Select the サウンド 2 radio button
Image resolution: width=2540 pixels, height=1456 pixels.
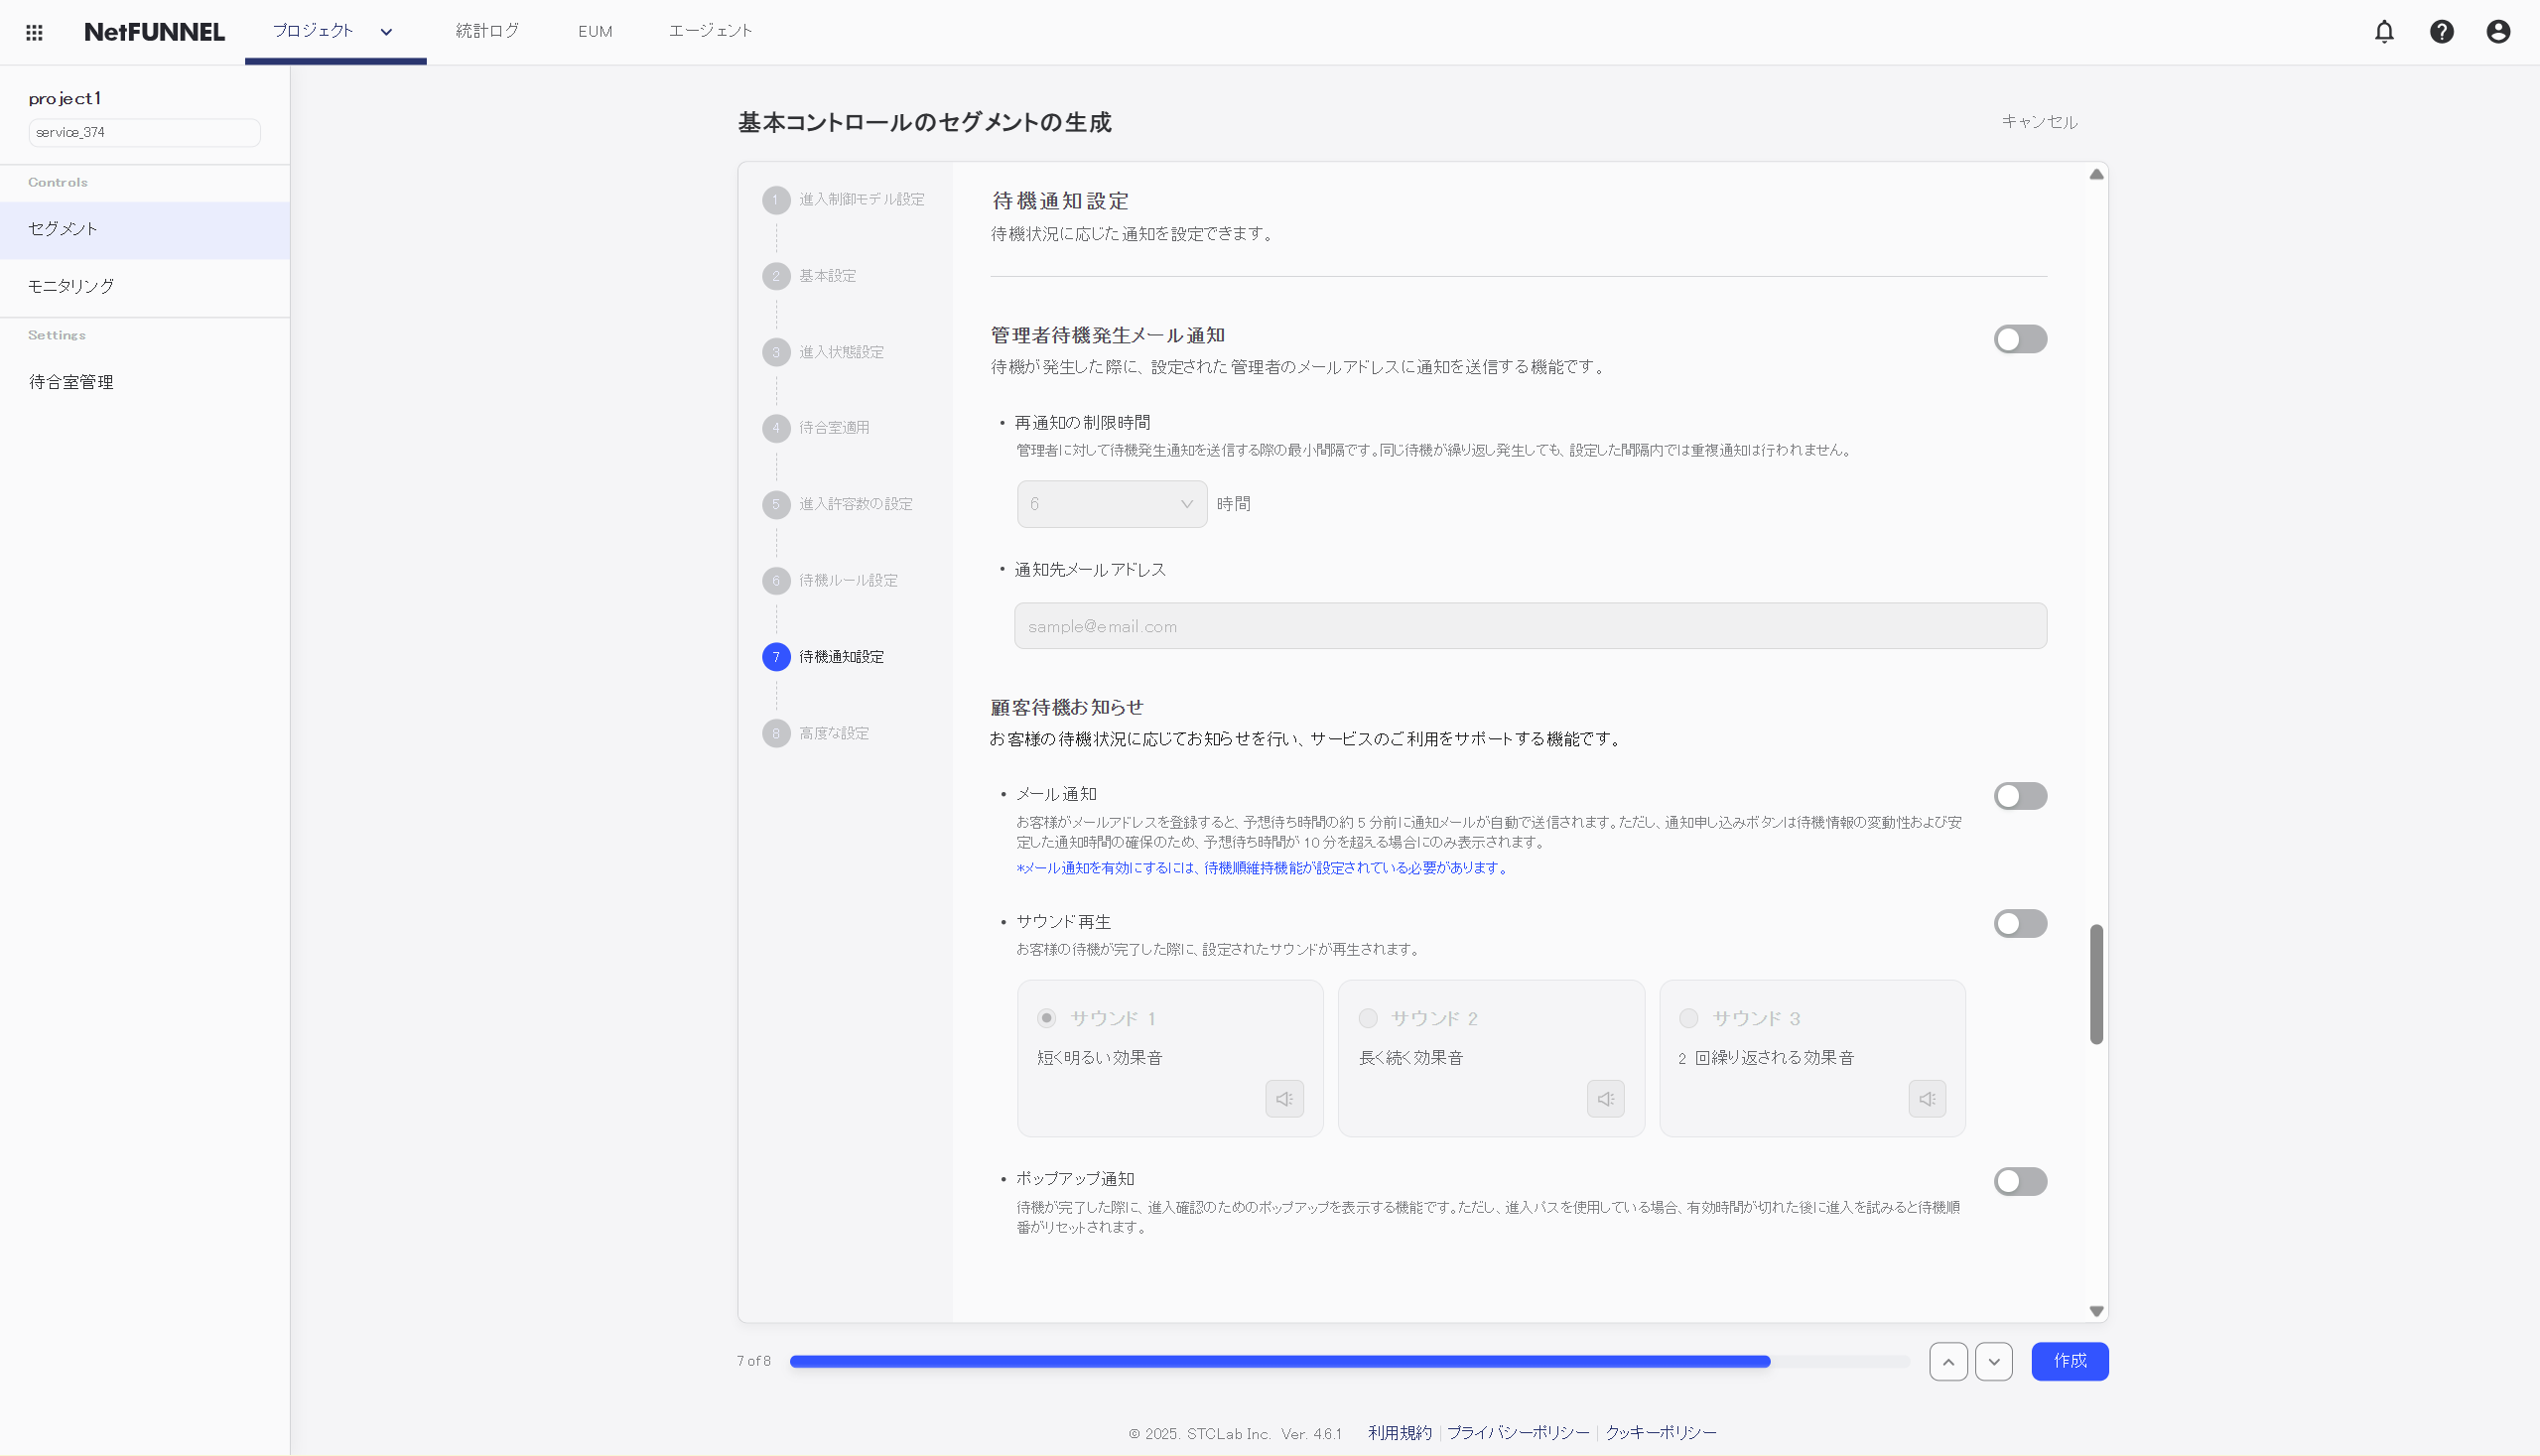(x=1367, y=1018)
